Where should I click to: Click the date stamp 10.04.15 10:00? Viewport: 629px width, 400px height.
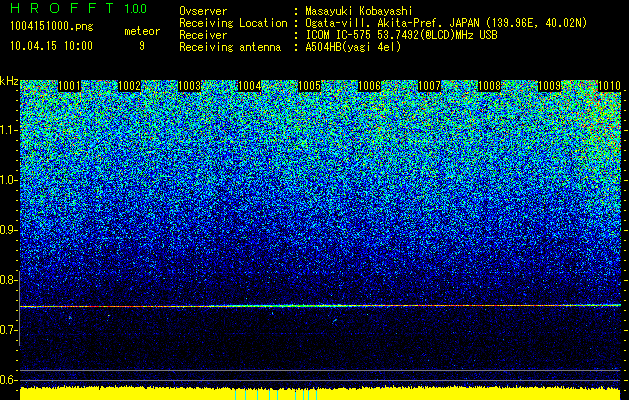[x=51, y=45]
